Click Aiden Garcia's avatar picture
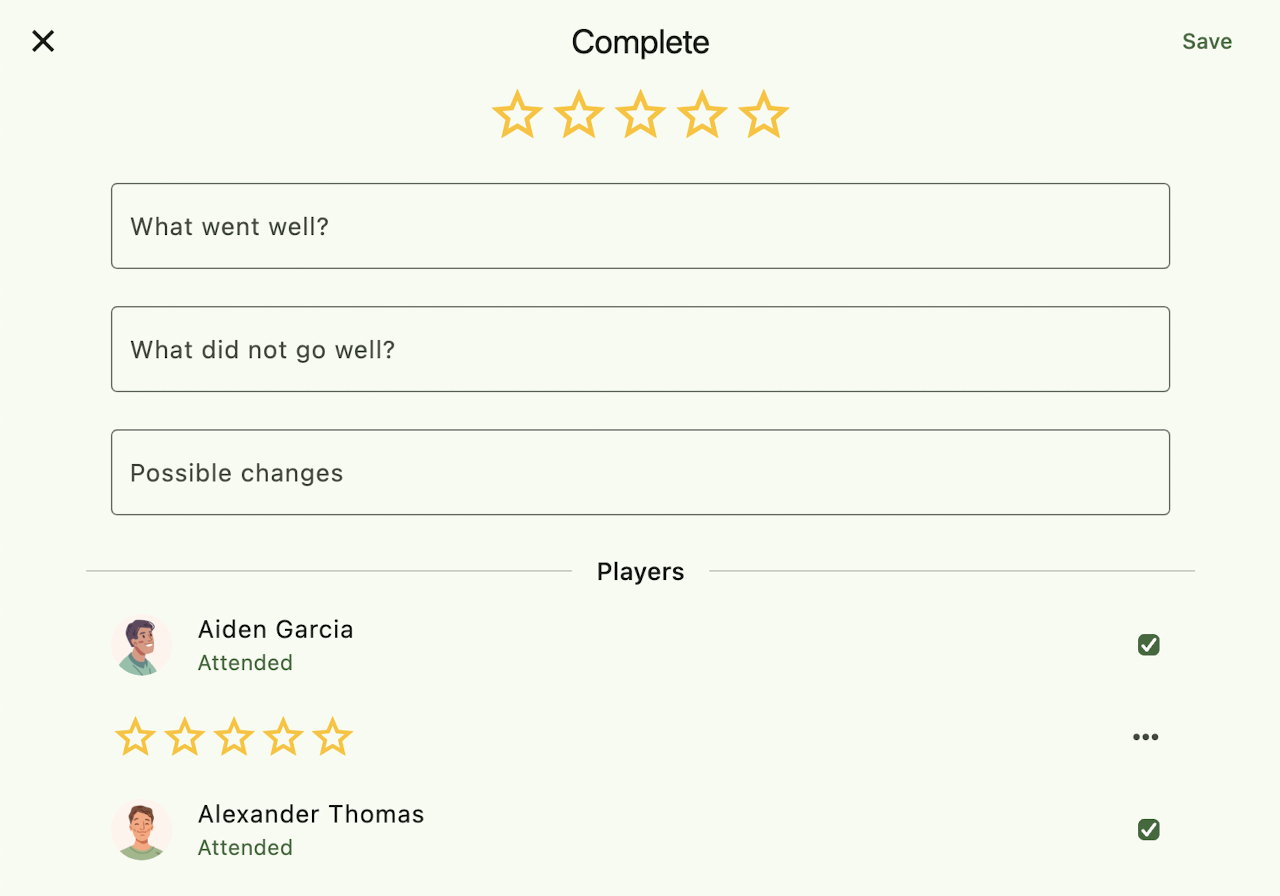The image size is (1280, 896). pos(141,645)
